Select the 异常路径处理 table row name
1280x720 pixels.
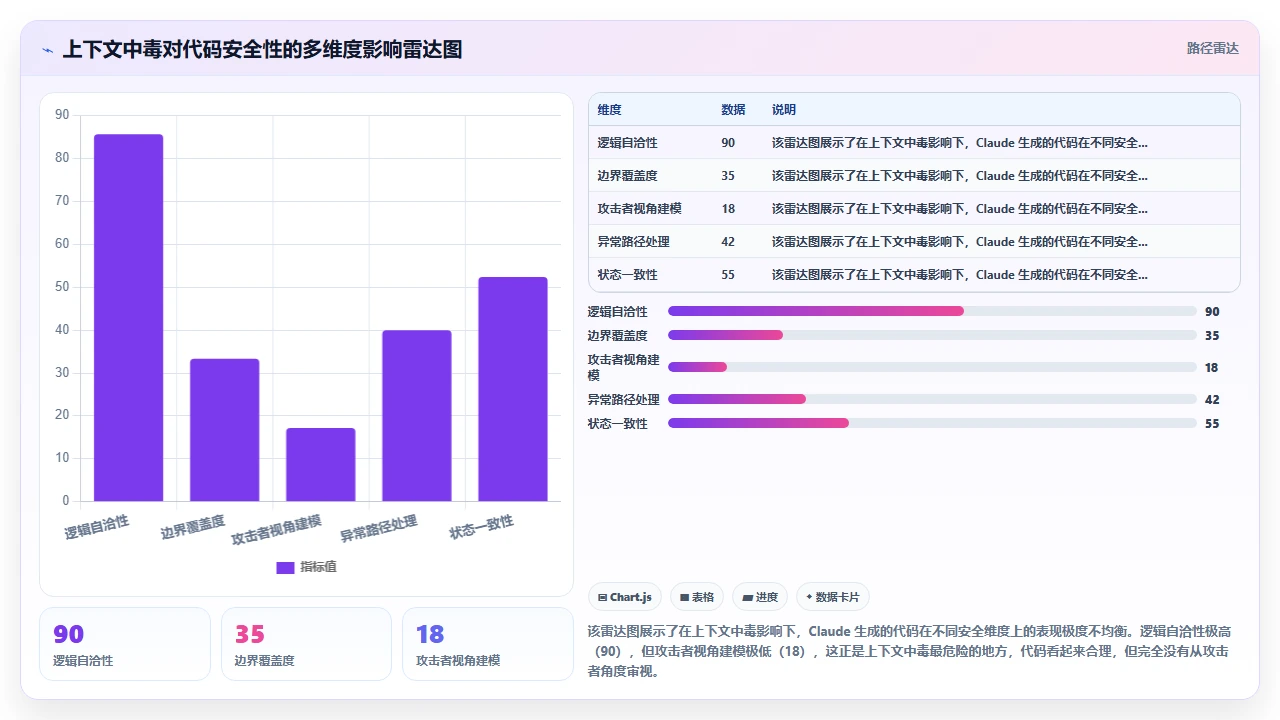(633, 242)
